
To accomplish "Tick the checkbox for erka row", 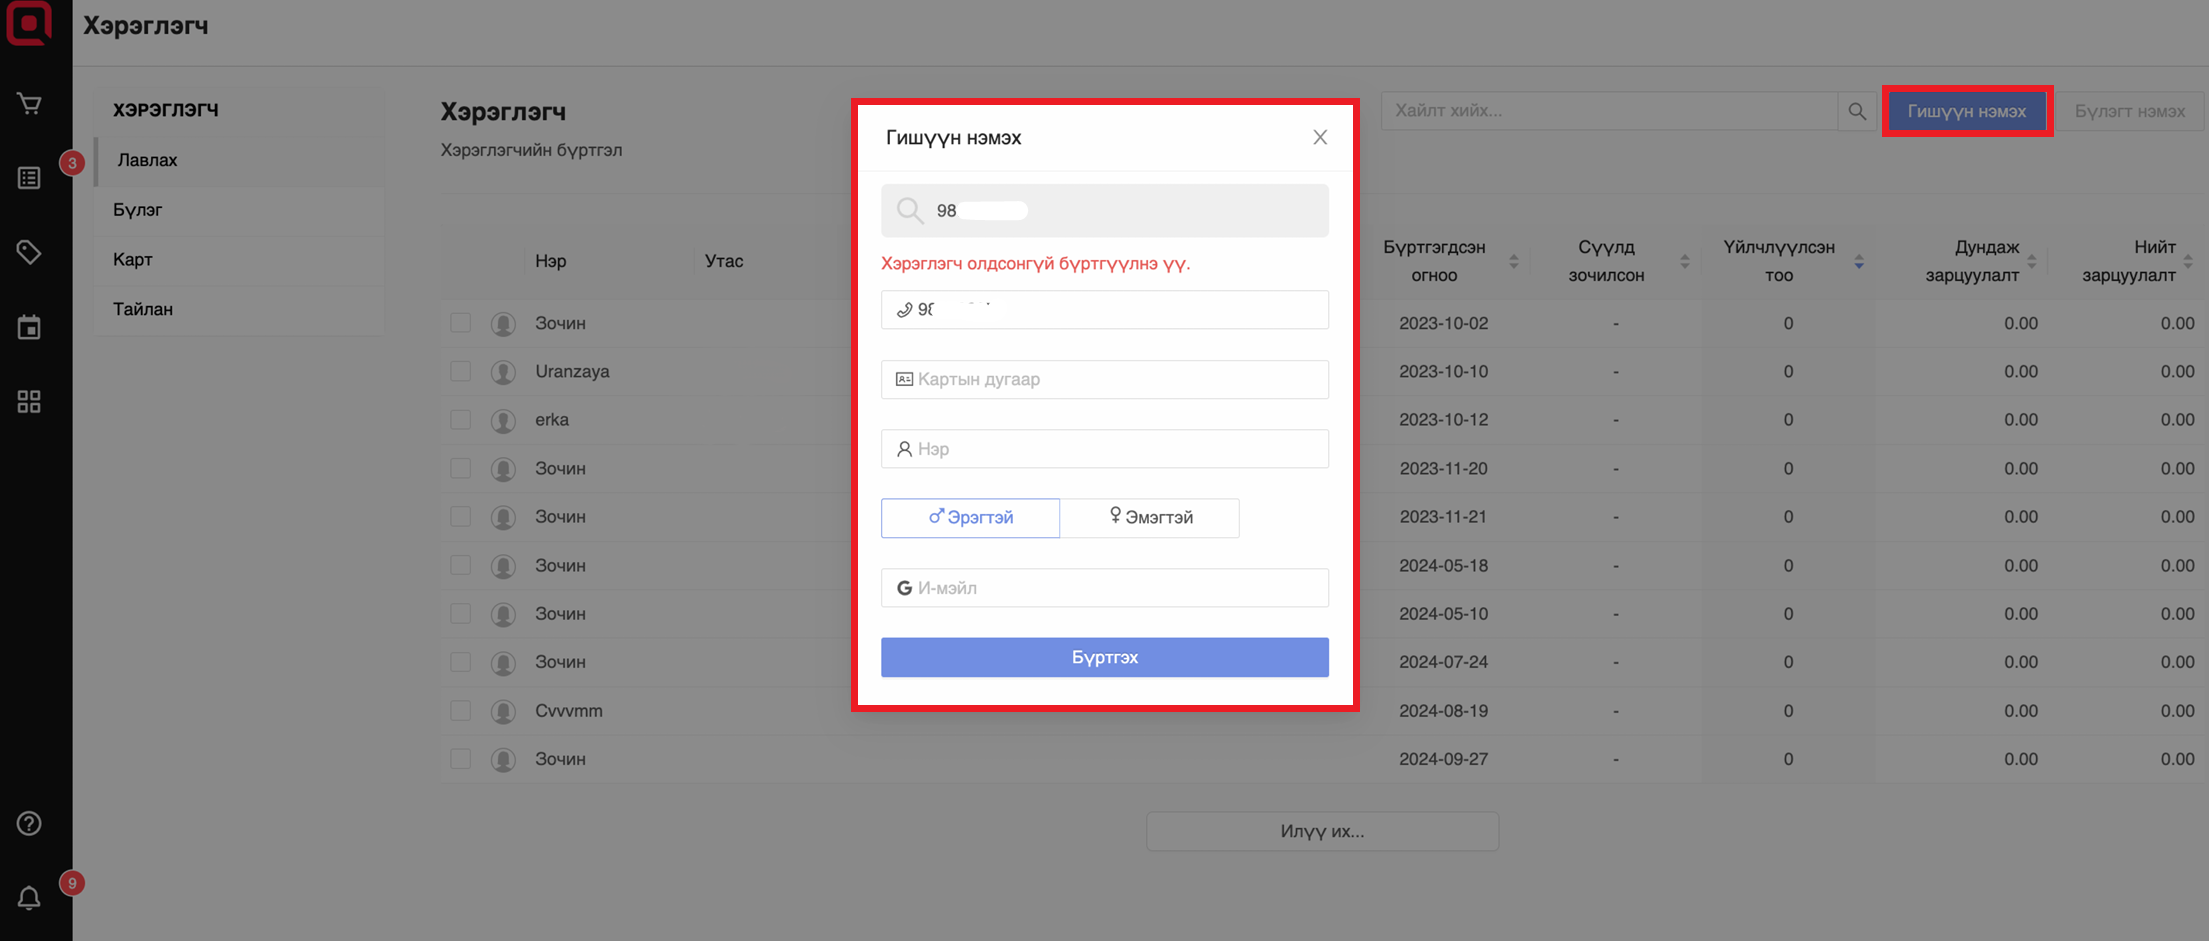I will (460, 419).
